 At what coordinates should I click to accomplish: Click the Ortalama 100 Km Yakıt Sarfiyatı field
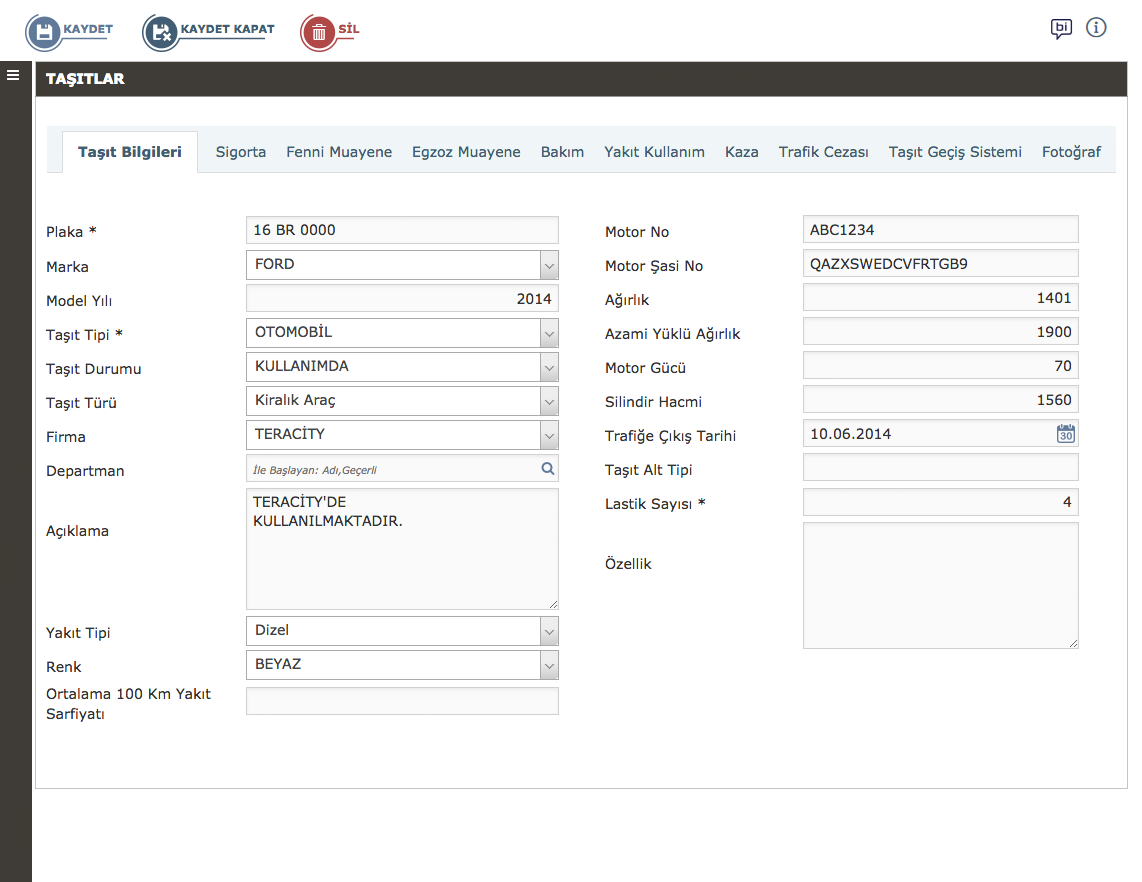402,701
